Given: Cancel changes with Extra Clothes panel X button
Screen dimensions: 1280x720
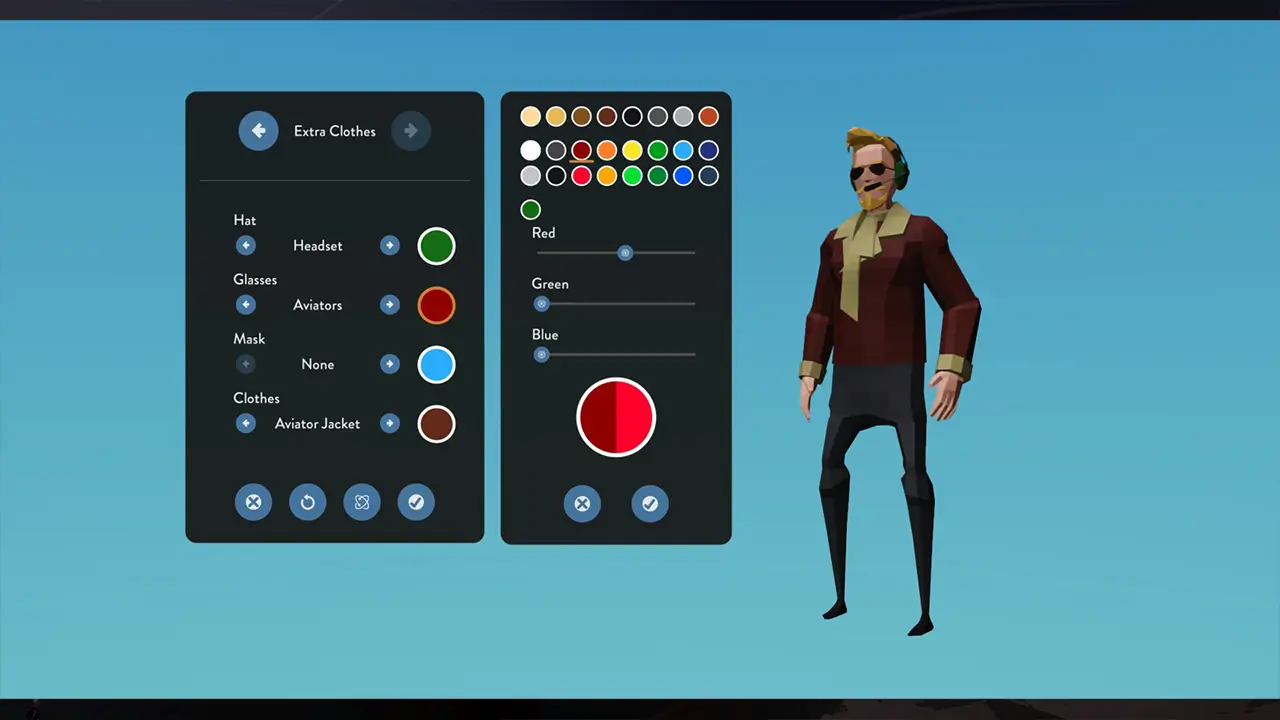Looking at the screenshot, I should pyautogui.click(x=253, y=502).
